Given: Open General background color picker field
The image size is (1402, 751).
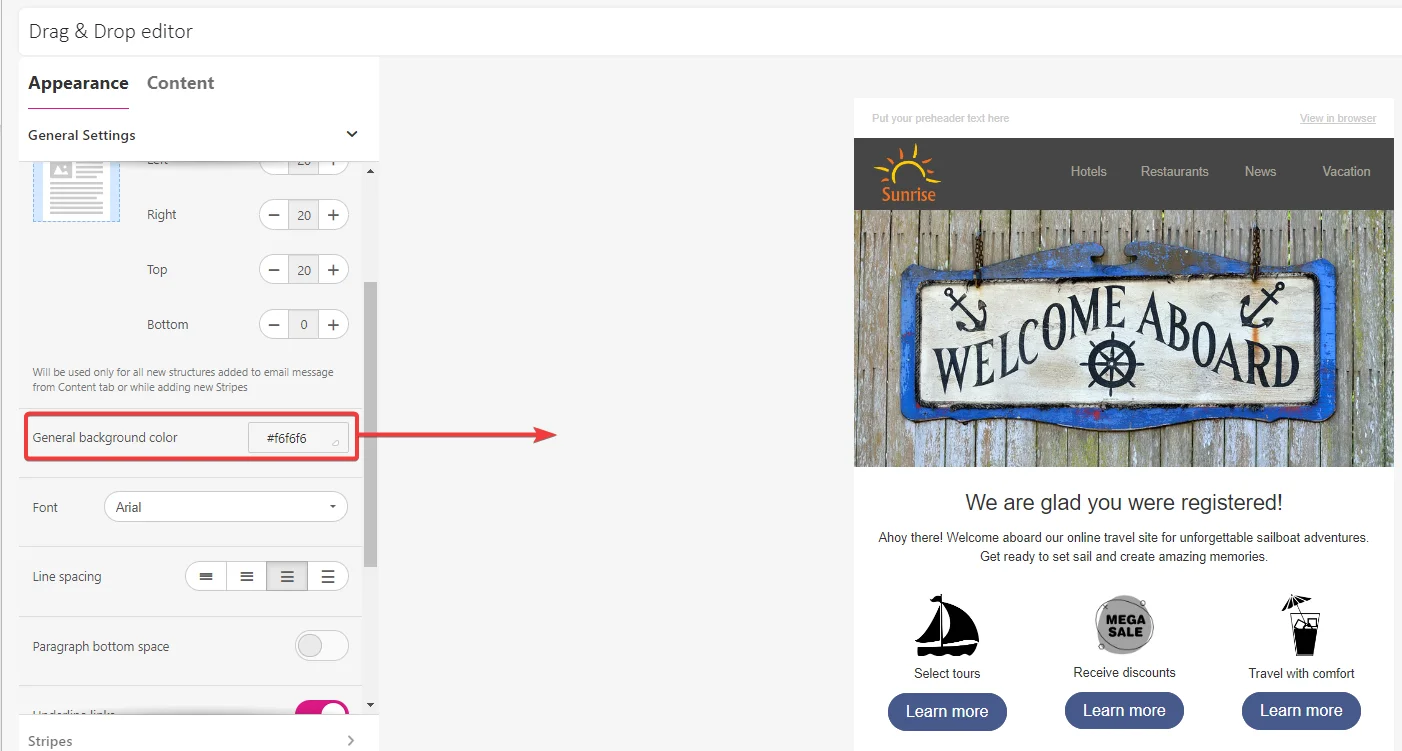Looking at the screenshot, I should (x=298, y=438).
